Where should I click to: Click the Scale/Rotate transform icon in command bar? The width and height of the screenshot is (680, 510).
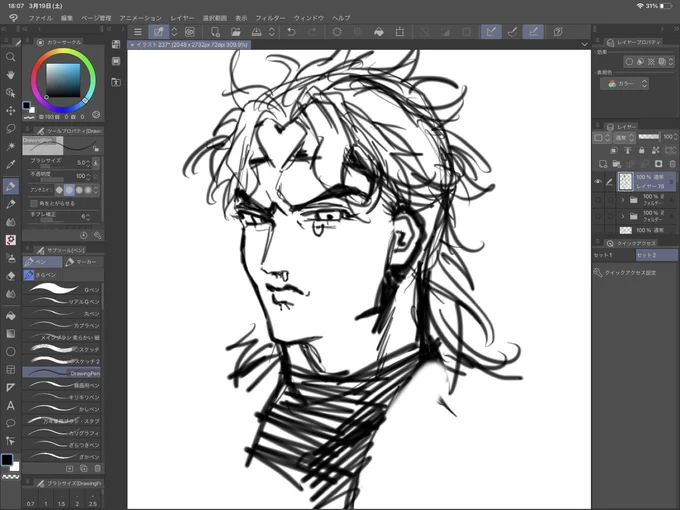click(400, 32)
